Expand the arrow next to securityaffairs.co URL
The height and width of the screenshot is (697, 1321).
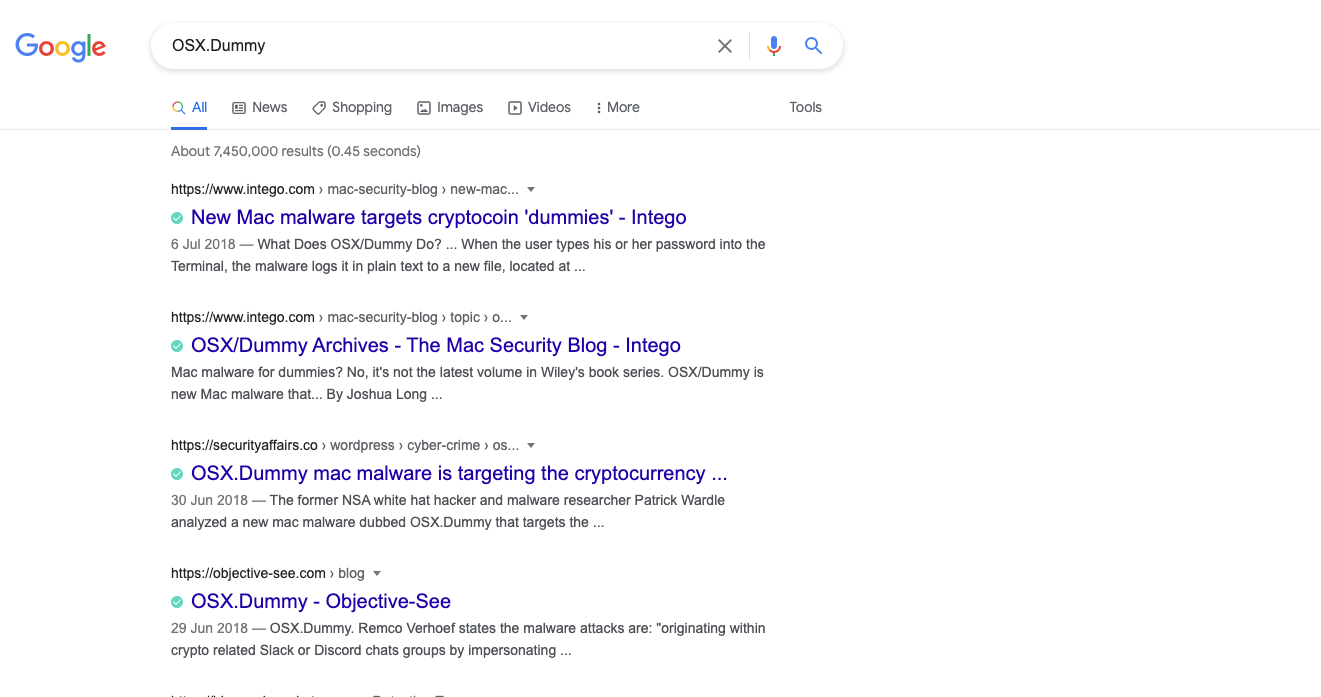(531, 445)
